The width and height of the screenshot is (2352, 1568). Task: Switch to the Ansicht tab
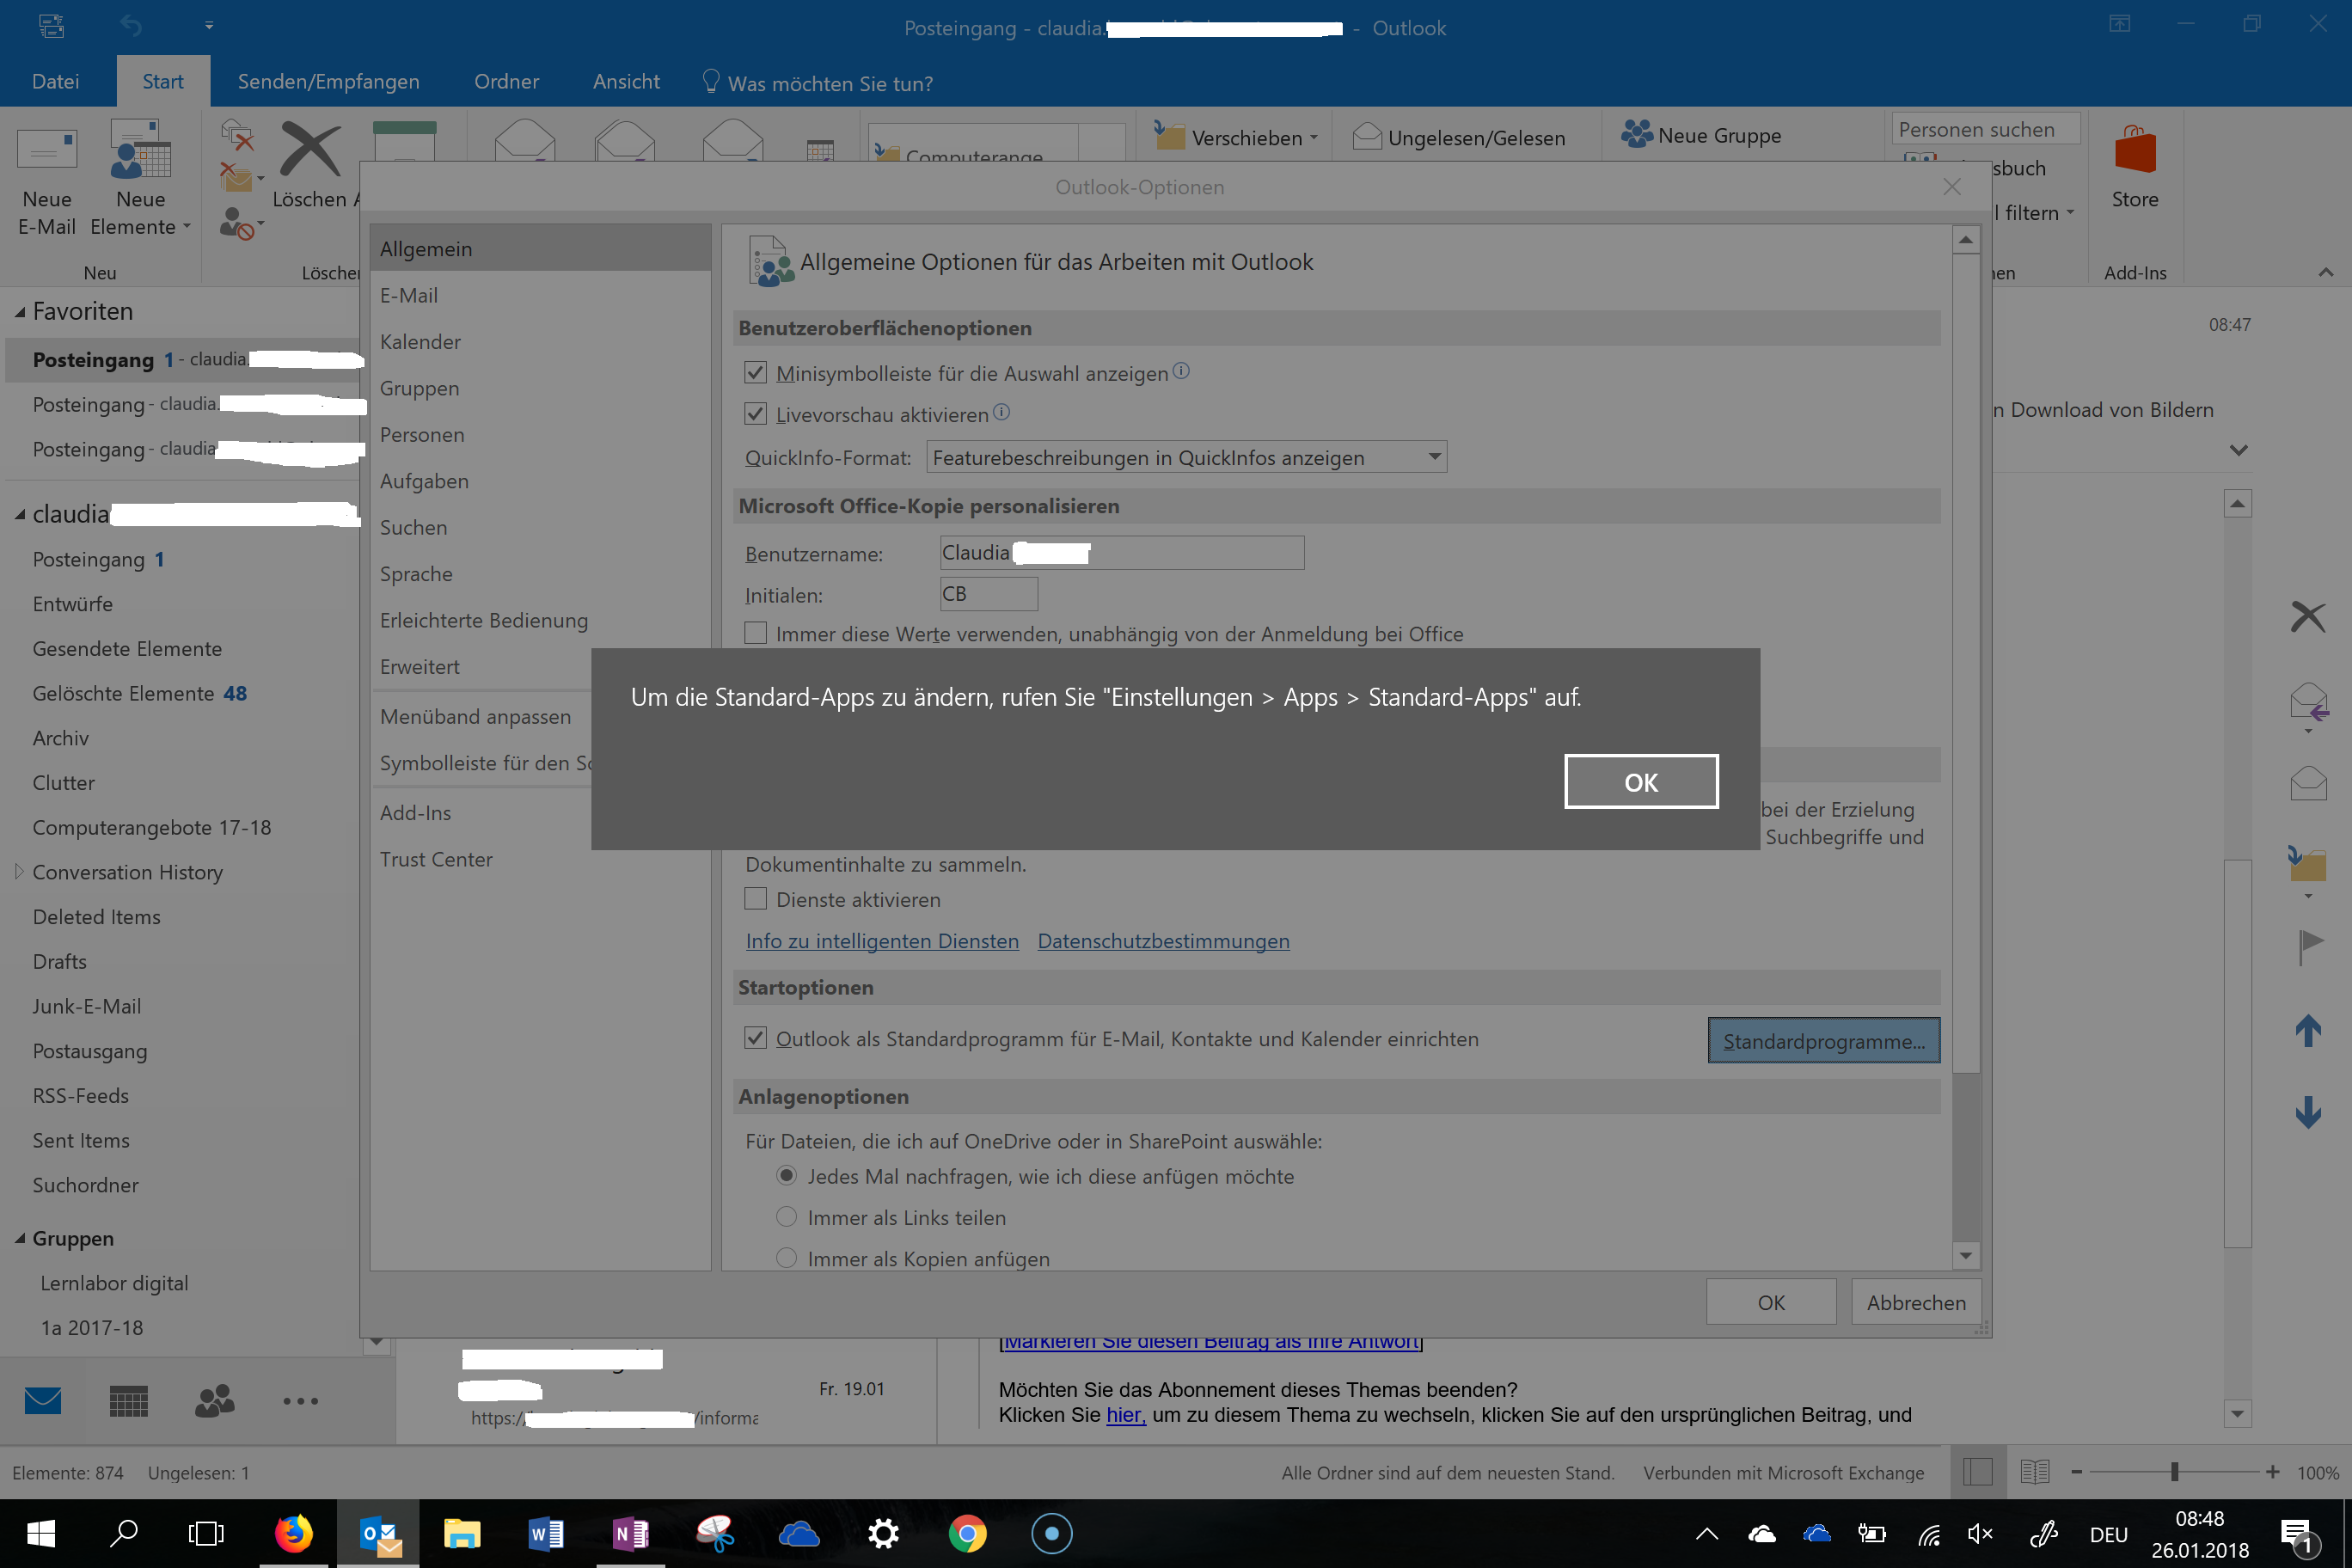click(x=626, y=82)
